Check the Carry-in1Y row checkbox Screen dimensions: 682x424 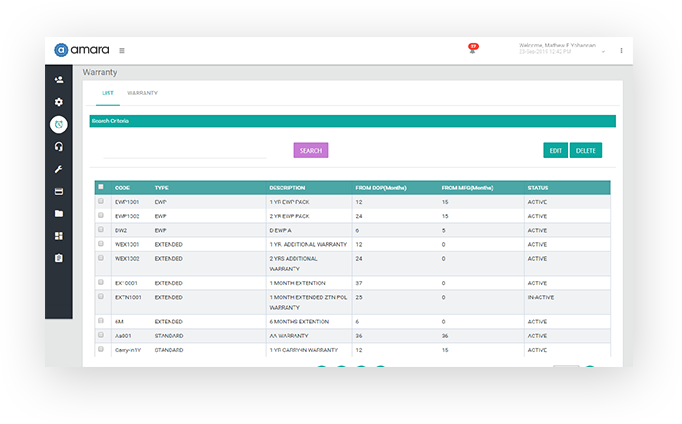pyautogui.click(x=101, y=349)
